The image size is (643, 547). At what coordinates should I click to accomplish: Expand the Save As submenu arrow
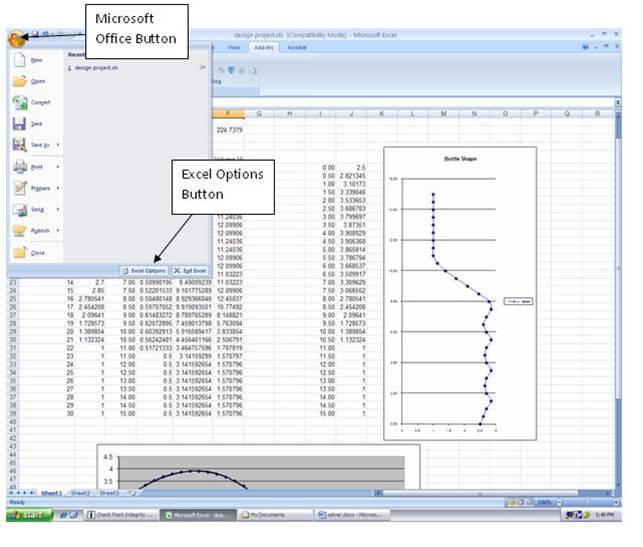58,145
